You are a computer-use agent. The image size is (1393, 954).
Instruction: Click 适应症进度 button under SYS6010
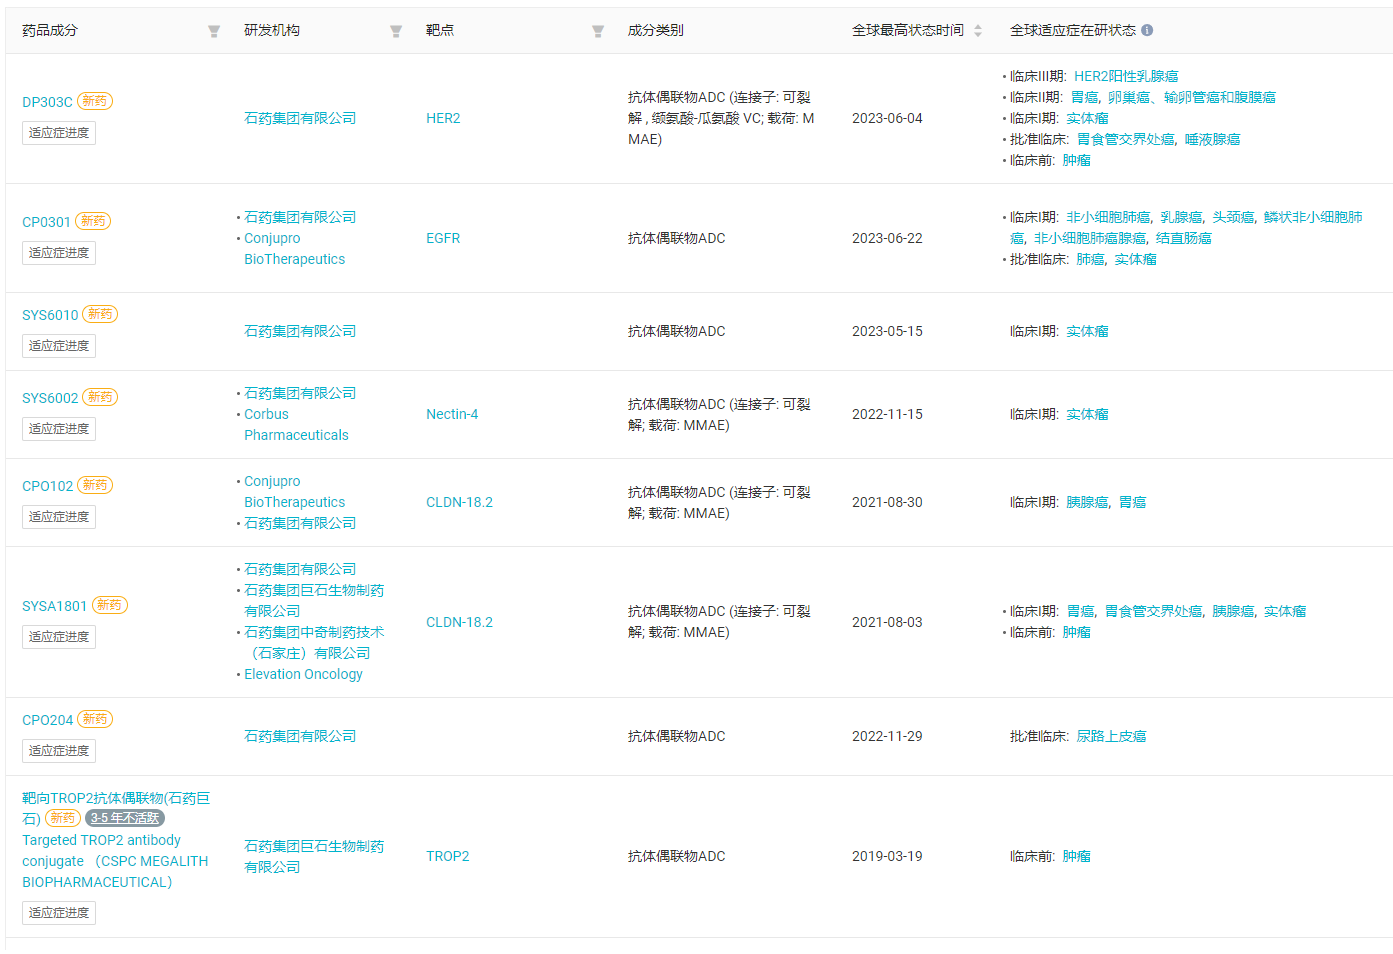(x=59, y=346)
